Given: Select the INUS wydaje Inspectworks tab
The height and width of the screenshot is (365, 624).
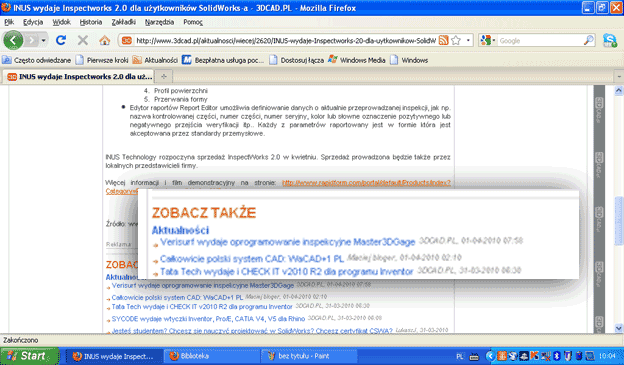Looking at the screenshot, I should point(79,76).
